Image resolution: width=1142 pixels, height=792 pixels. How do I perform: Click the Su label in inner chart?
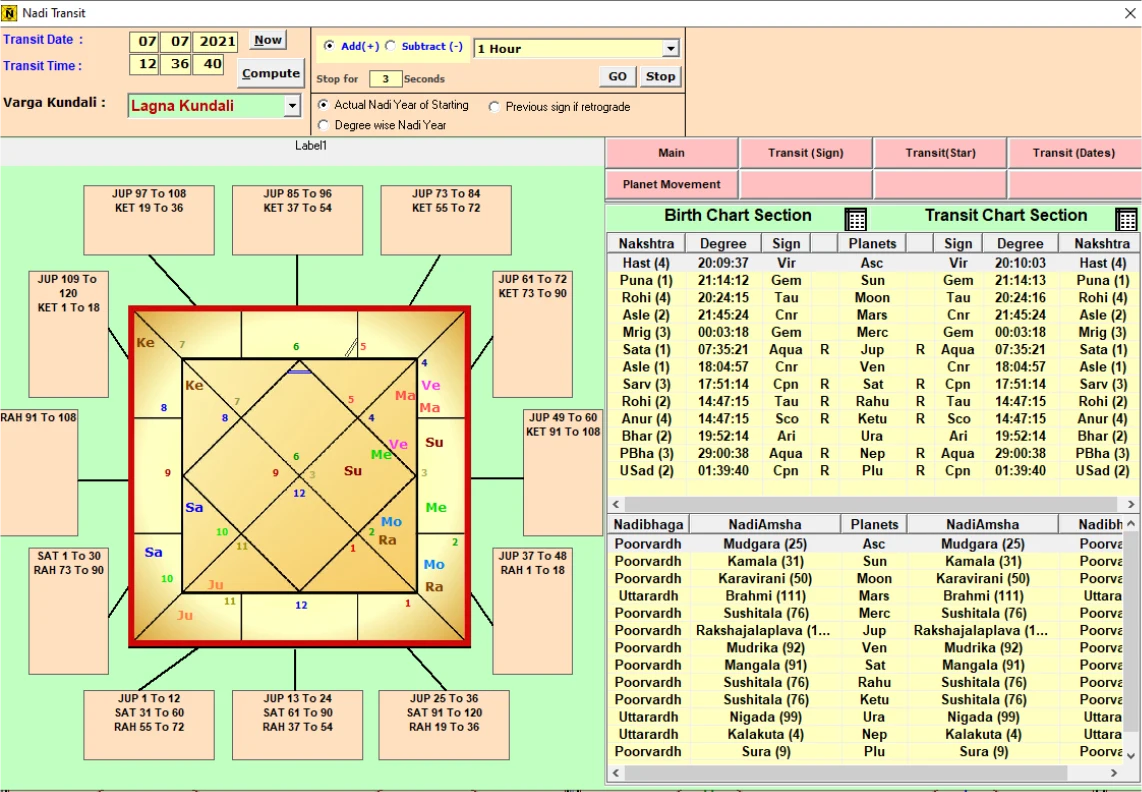point(353,471)
